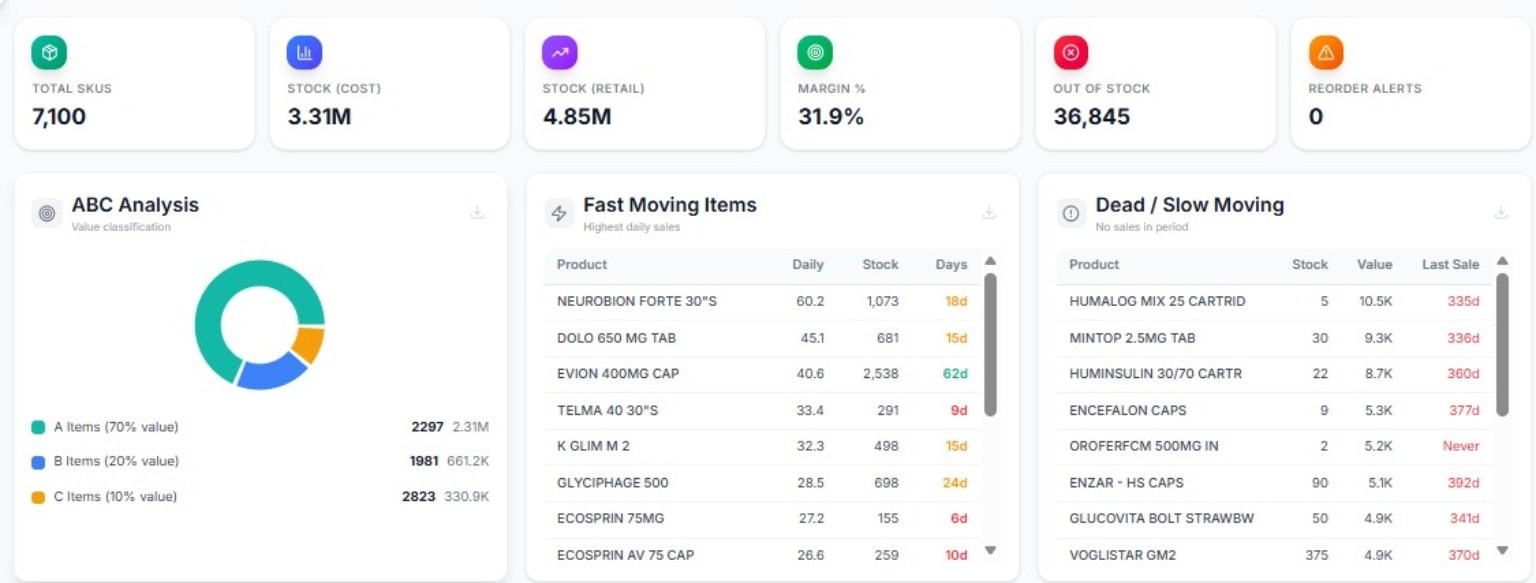The image size is (1536, 583).
Task: Click the Fast Moving Items lightning icon
Action: (559, 213)
